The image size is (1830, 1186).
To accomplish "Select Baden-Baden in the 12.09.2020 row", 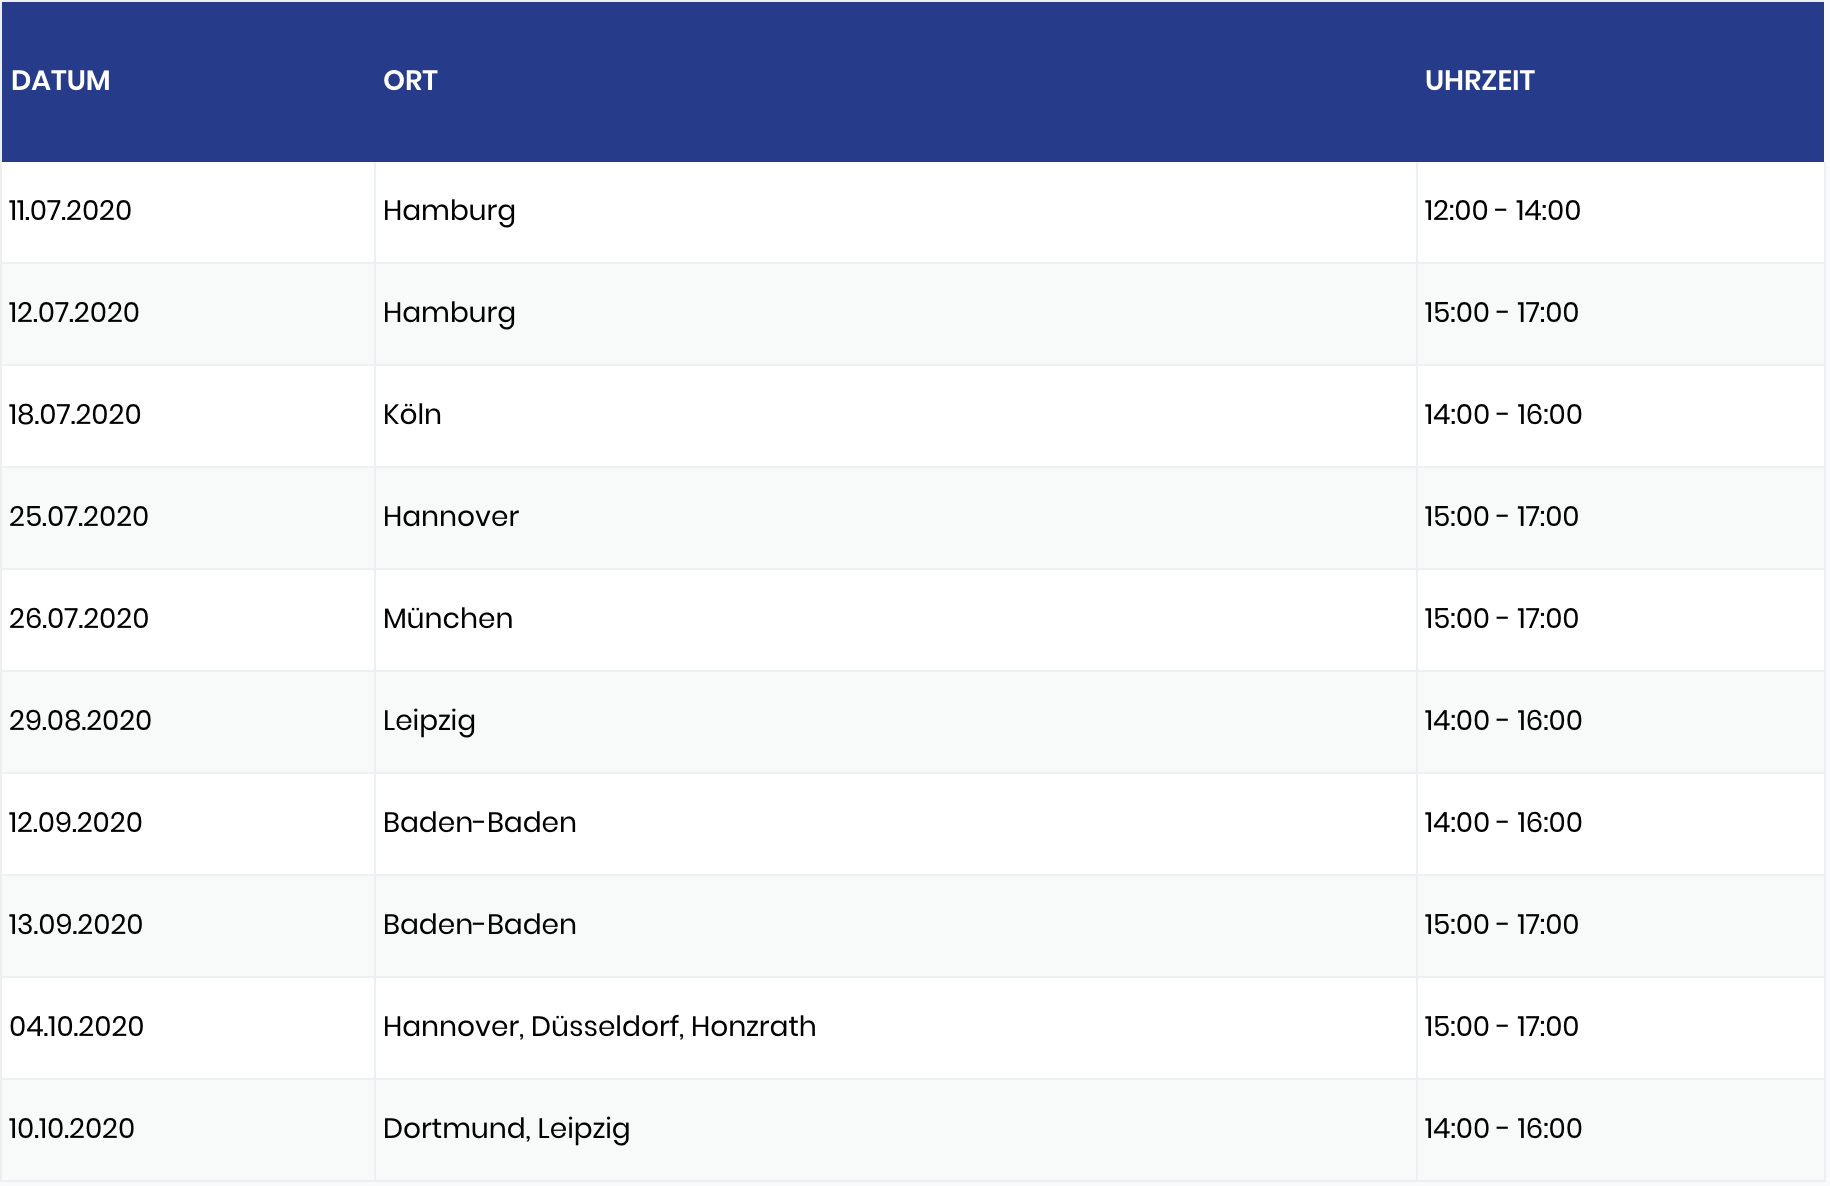I will [x=480, y=823].
